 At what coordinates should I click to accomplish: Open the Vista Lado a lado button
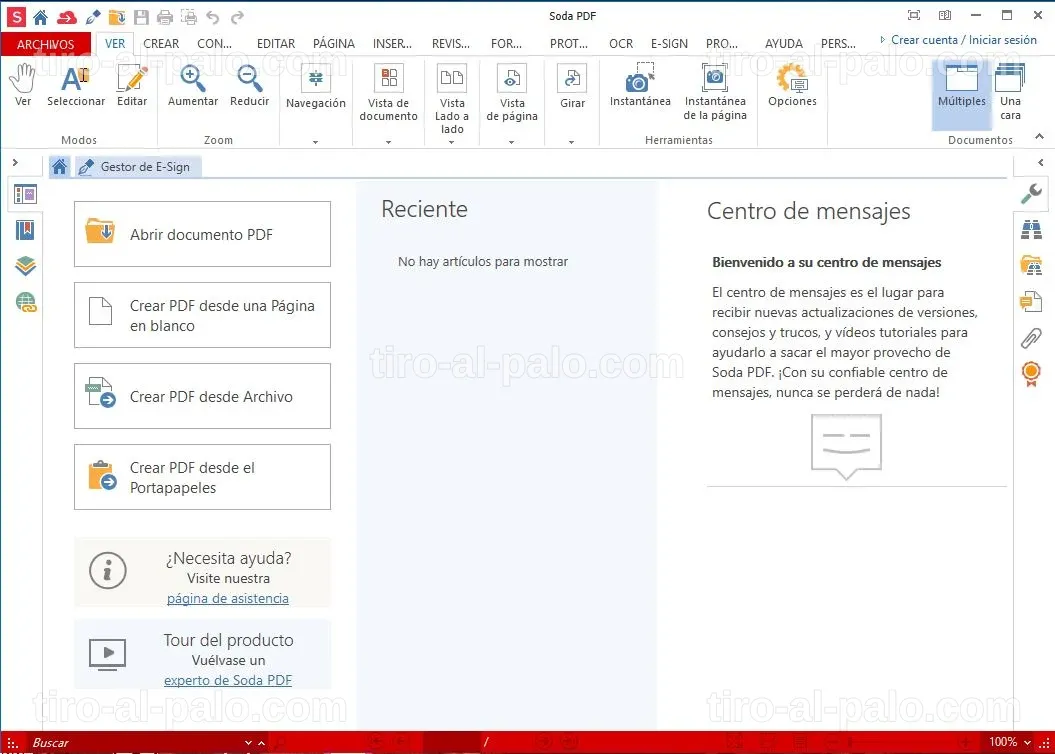click(x=452, y=99)
